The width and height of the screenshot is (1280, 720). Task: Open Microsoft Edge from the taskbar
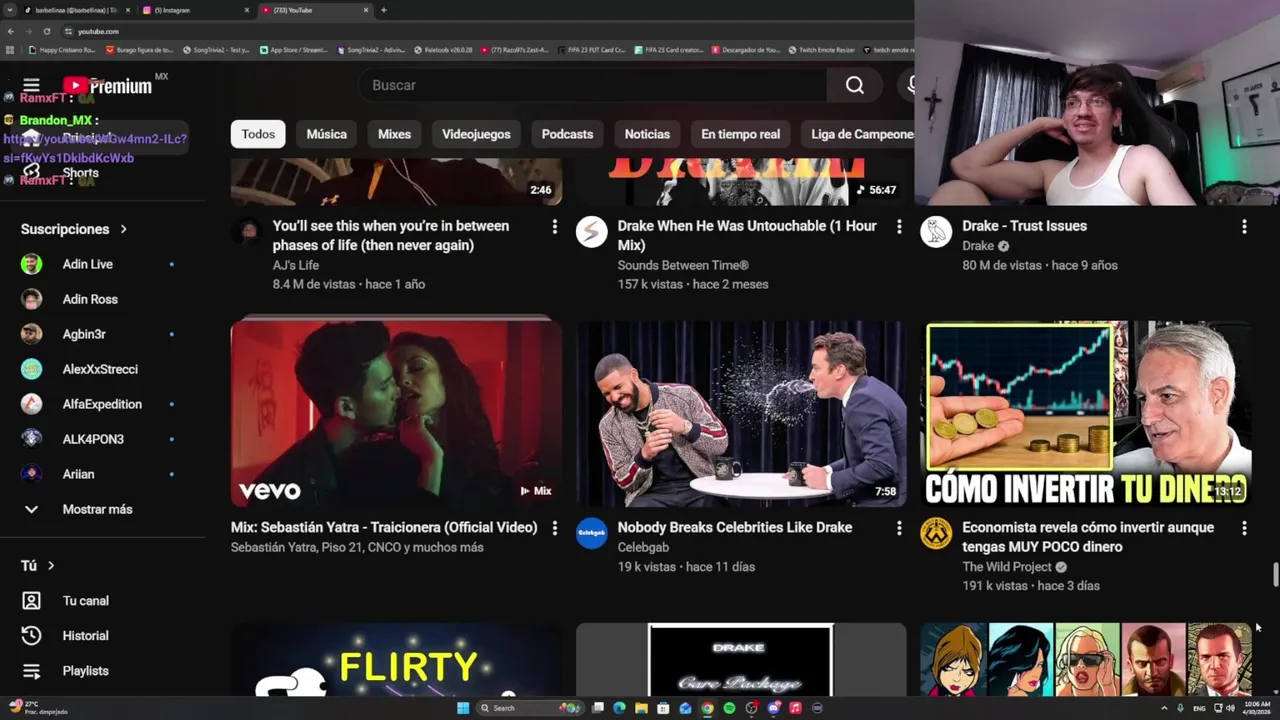click(619, 708)
